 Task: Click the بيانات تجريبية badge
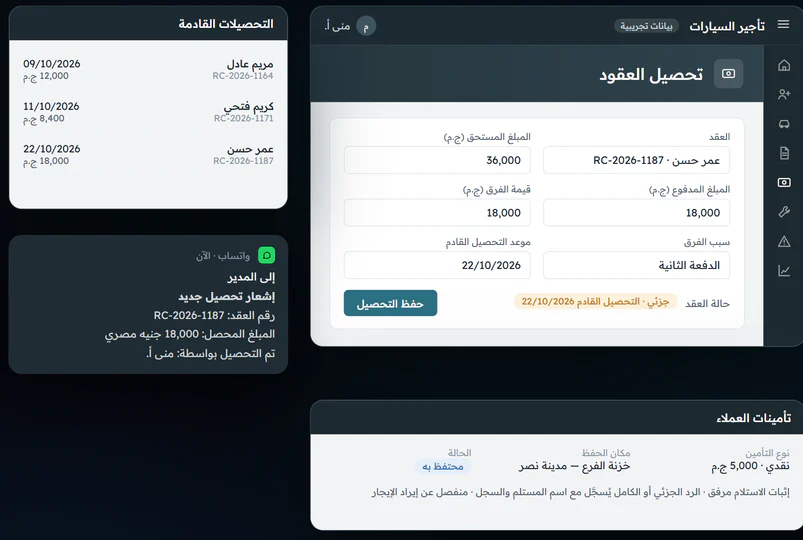pyautogui.click(x=646, y=26)
